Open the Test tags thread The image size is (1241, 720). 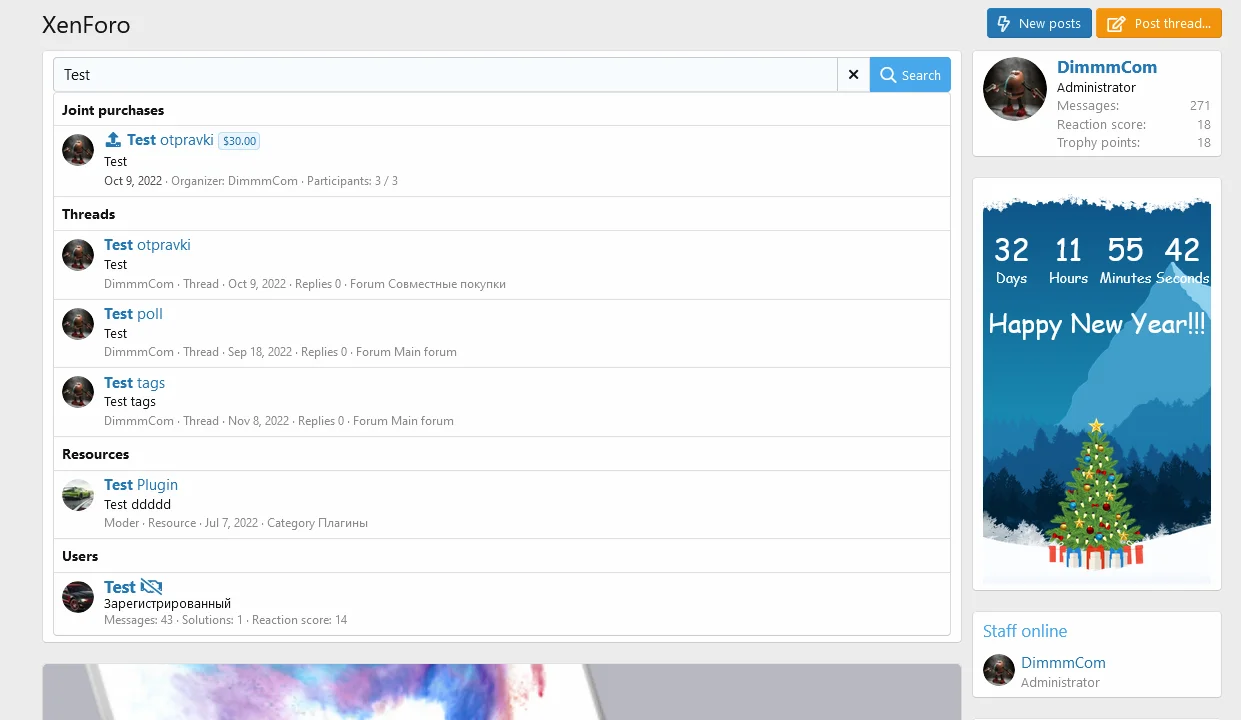coord(134,383)
